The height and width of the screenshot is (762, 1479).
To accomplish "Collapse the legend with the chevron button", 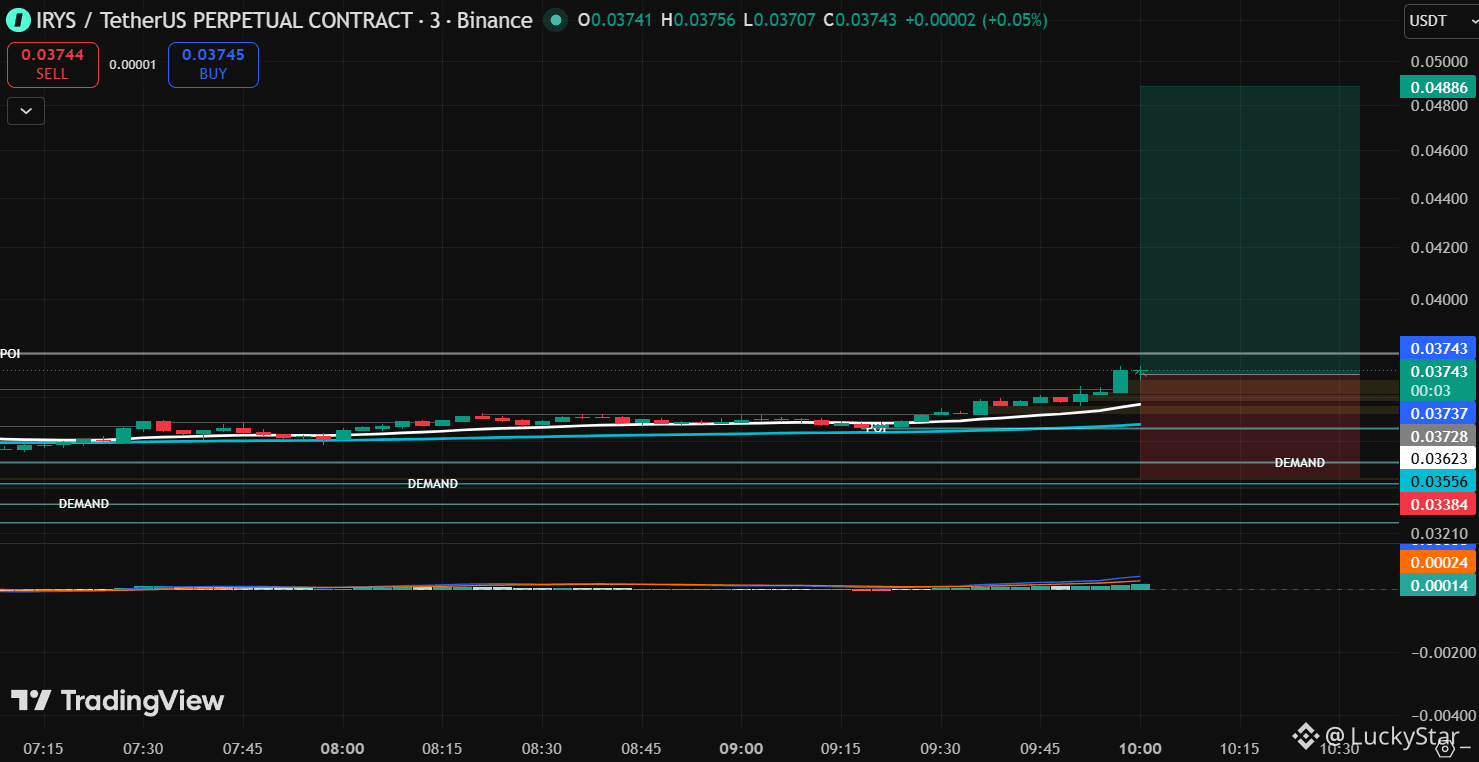I will point(25,110).
